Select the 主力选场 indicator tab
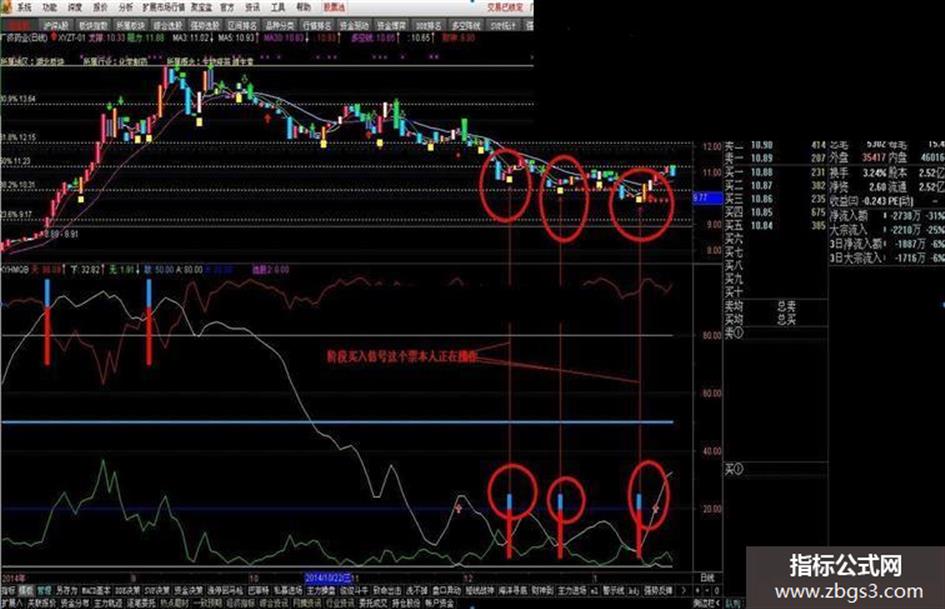The image size is (945, 609). pyautogui.click(x=572, y=591)
